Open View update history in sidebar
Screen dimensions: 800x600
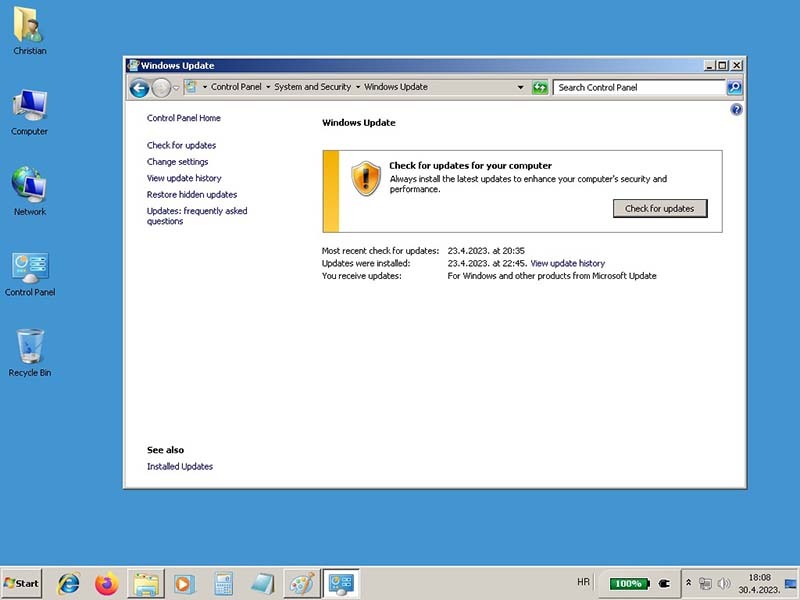click(184, 178)
